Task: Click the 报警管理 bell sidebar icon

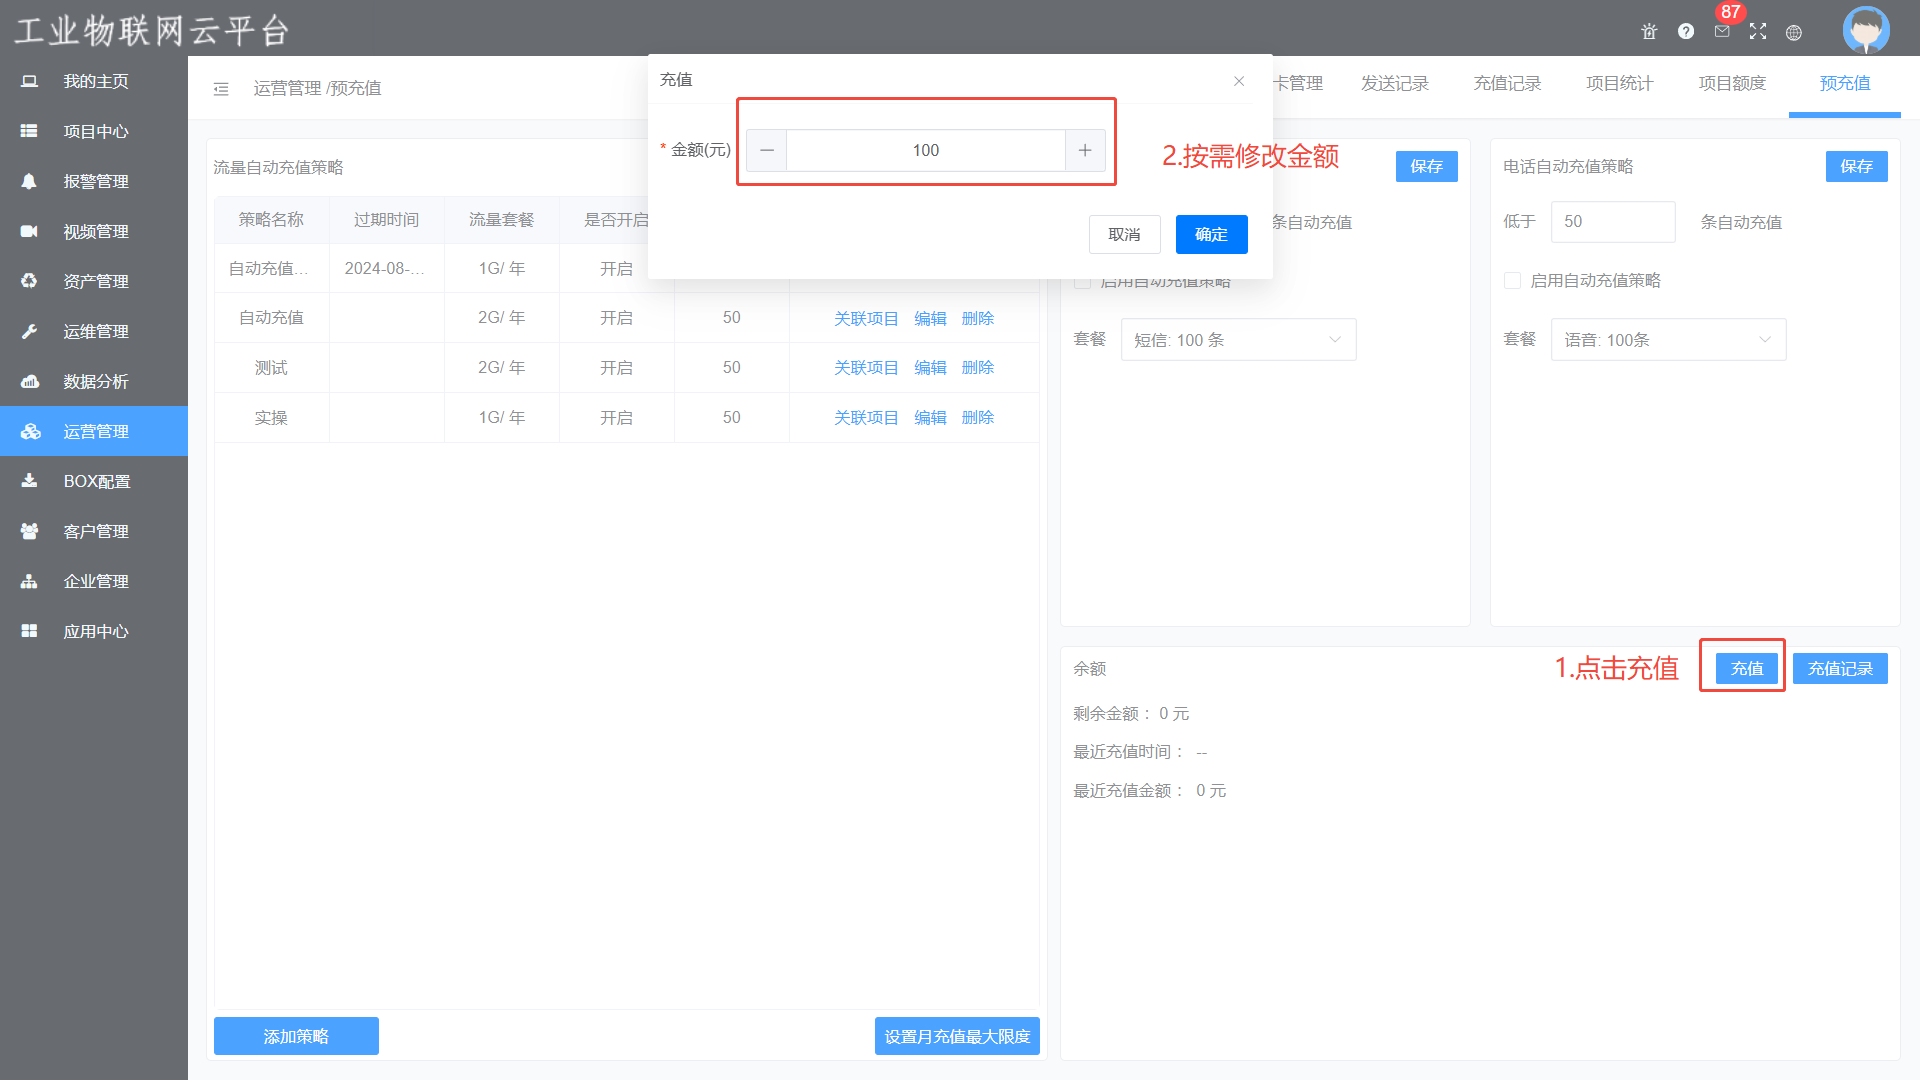Action: click(x=29, y=181)
